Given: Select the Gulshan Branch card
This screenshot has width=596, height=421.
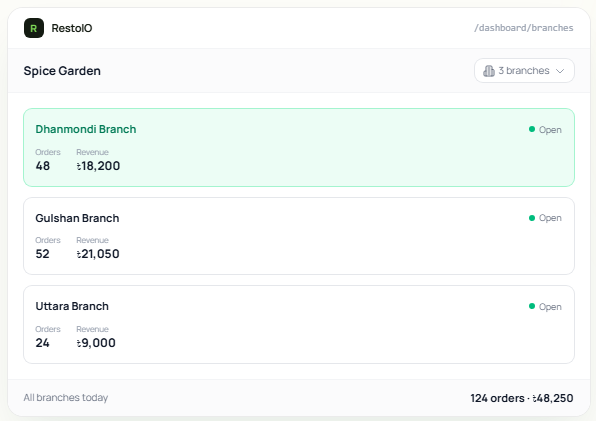Looking at the screenshot, I should 299,236.
